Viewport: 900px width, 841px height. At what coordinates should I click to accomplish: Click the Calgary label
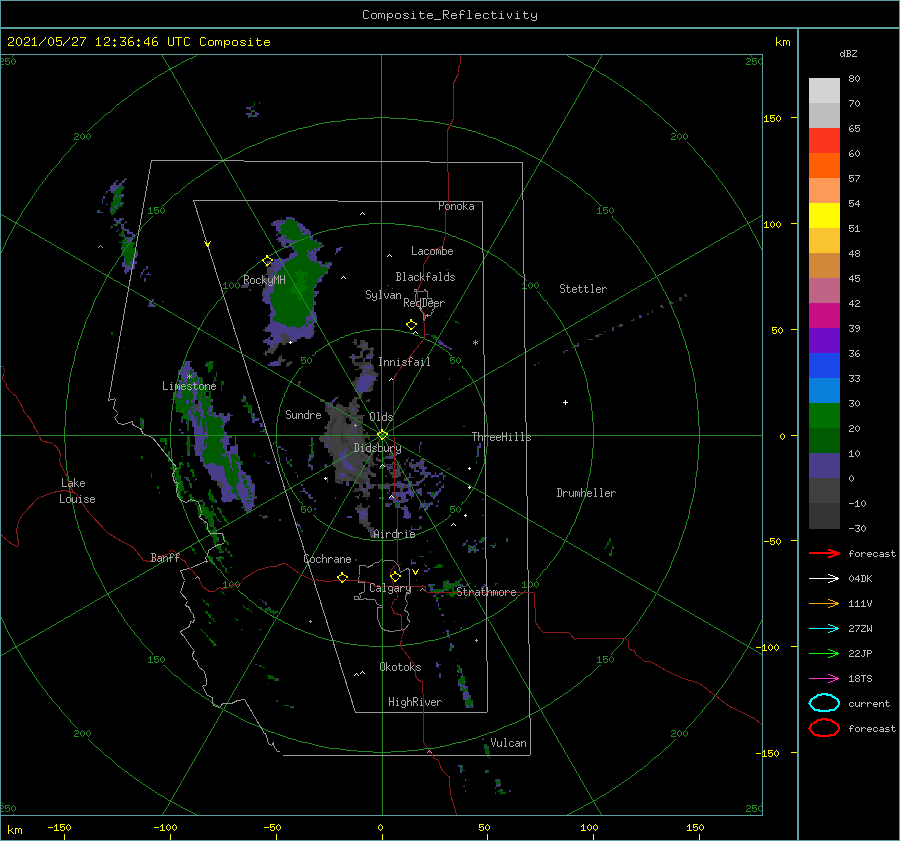[390, 588]
